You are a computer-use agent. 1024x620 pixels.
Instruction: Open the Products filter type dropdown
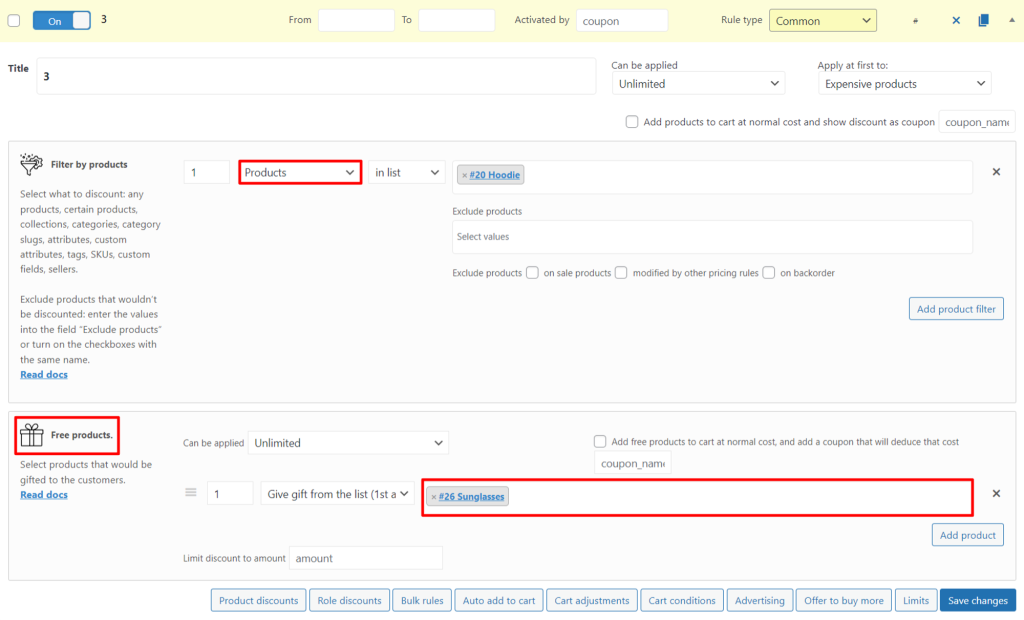[300, 172]
